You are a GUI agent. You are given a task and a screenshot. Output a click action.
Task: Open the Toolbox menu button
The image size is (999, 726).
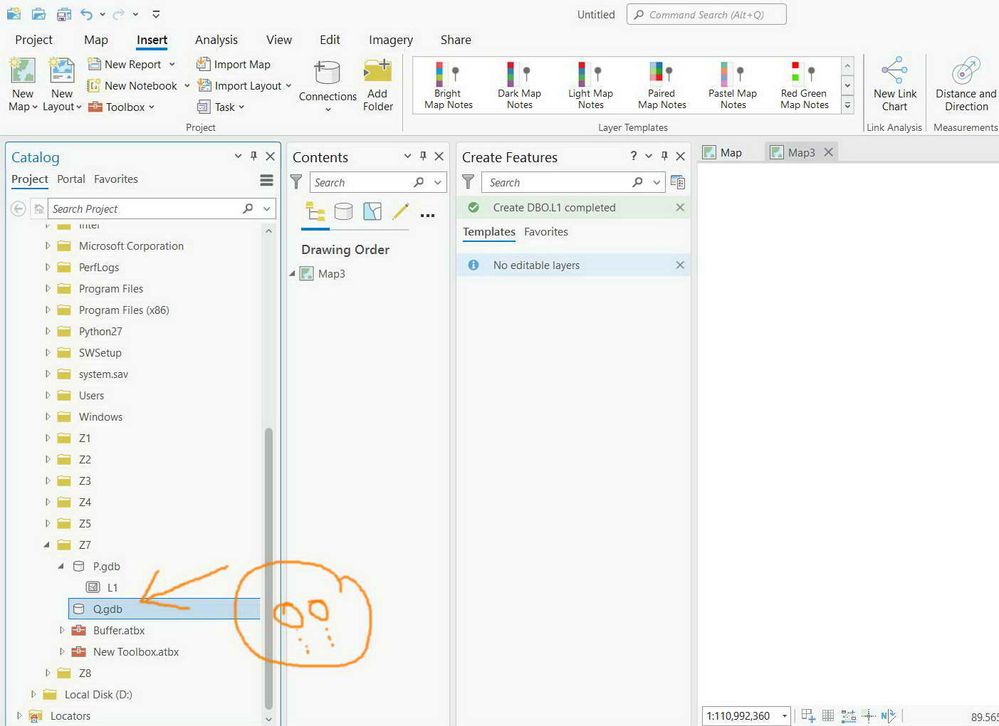point(122,107)
